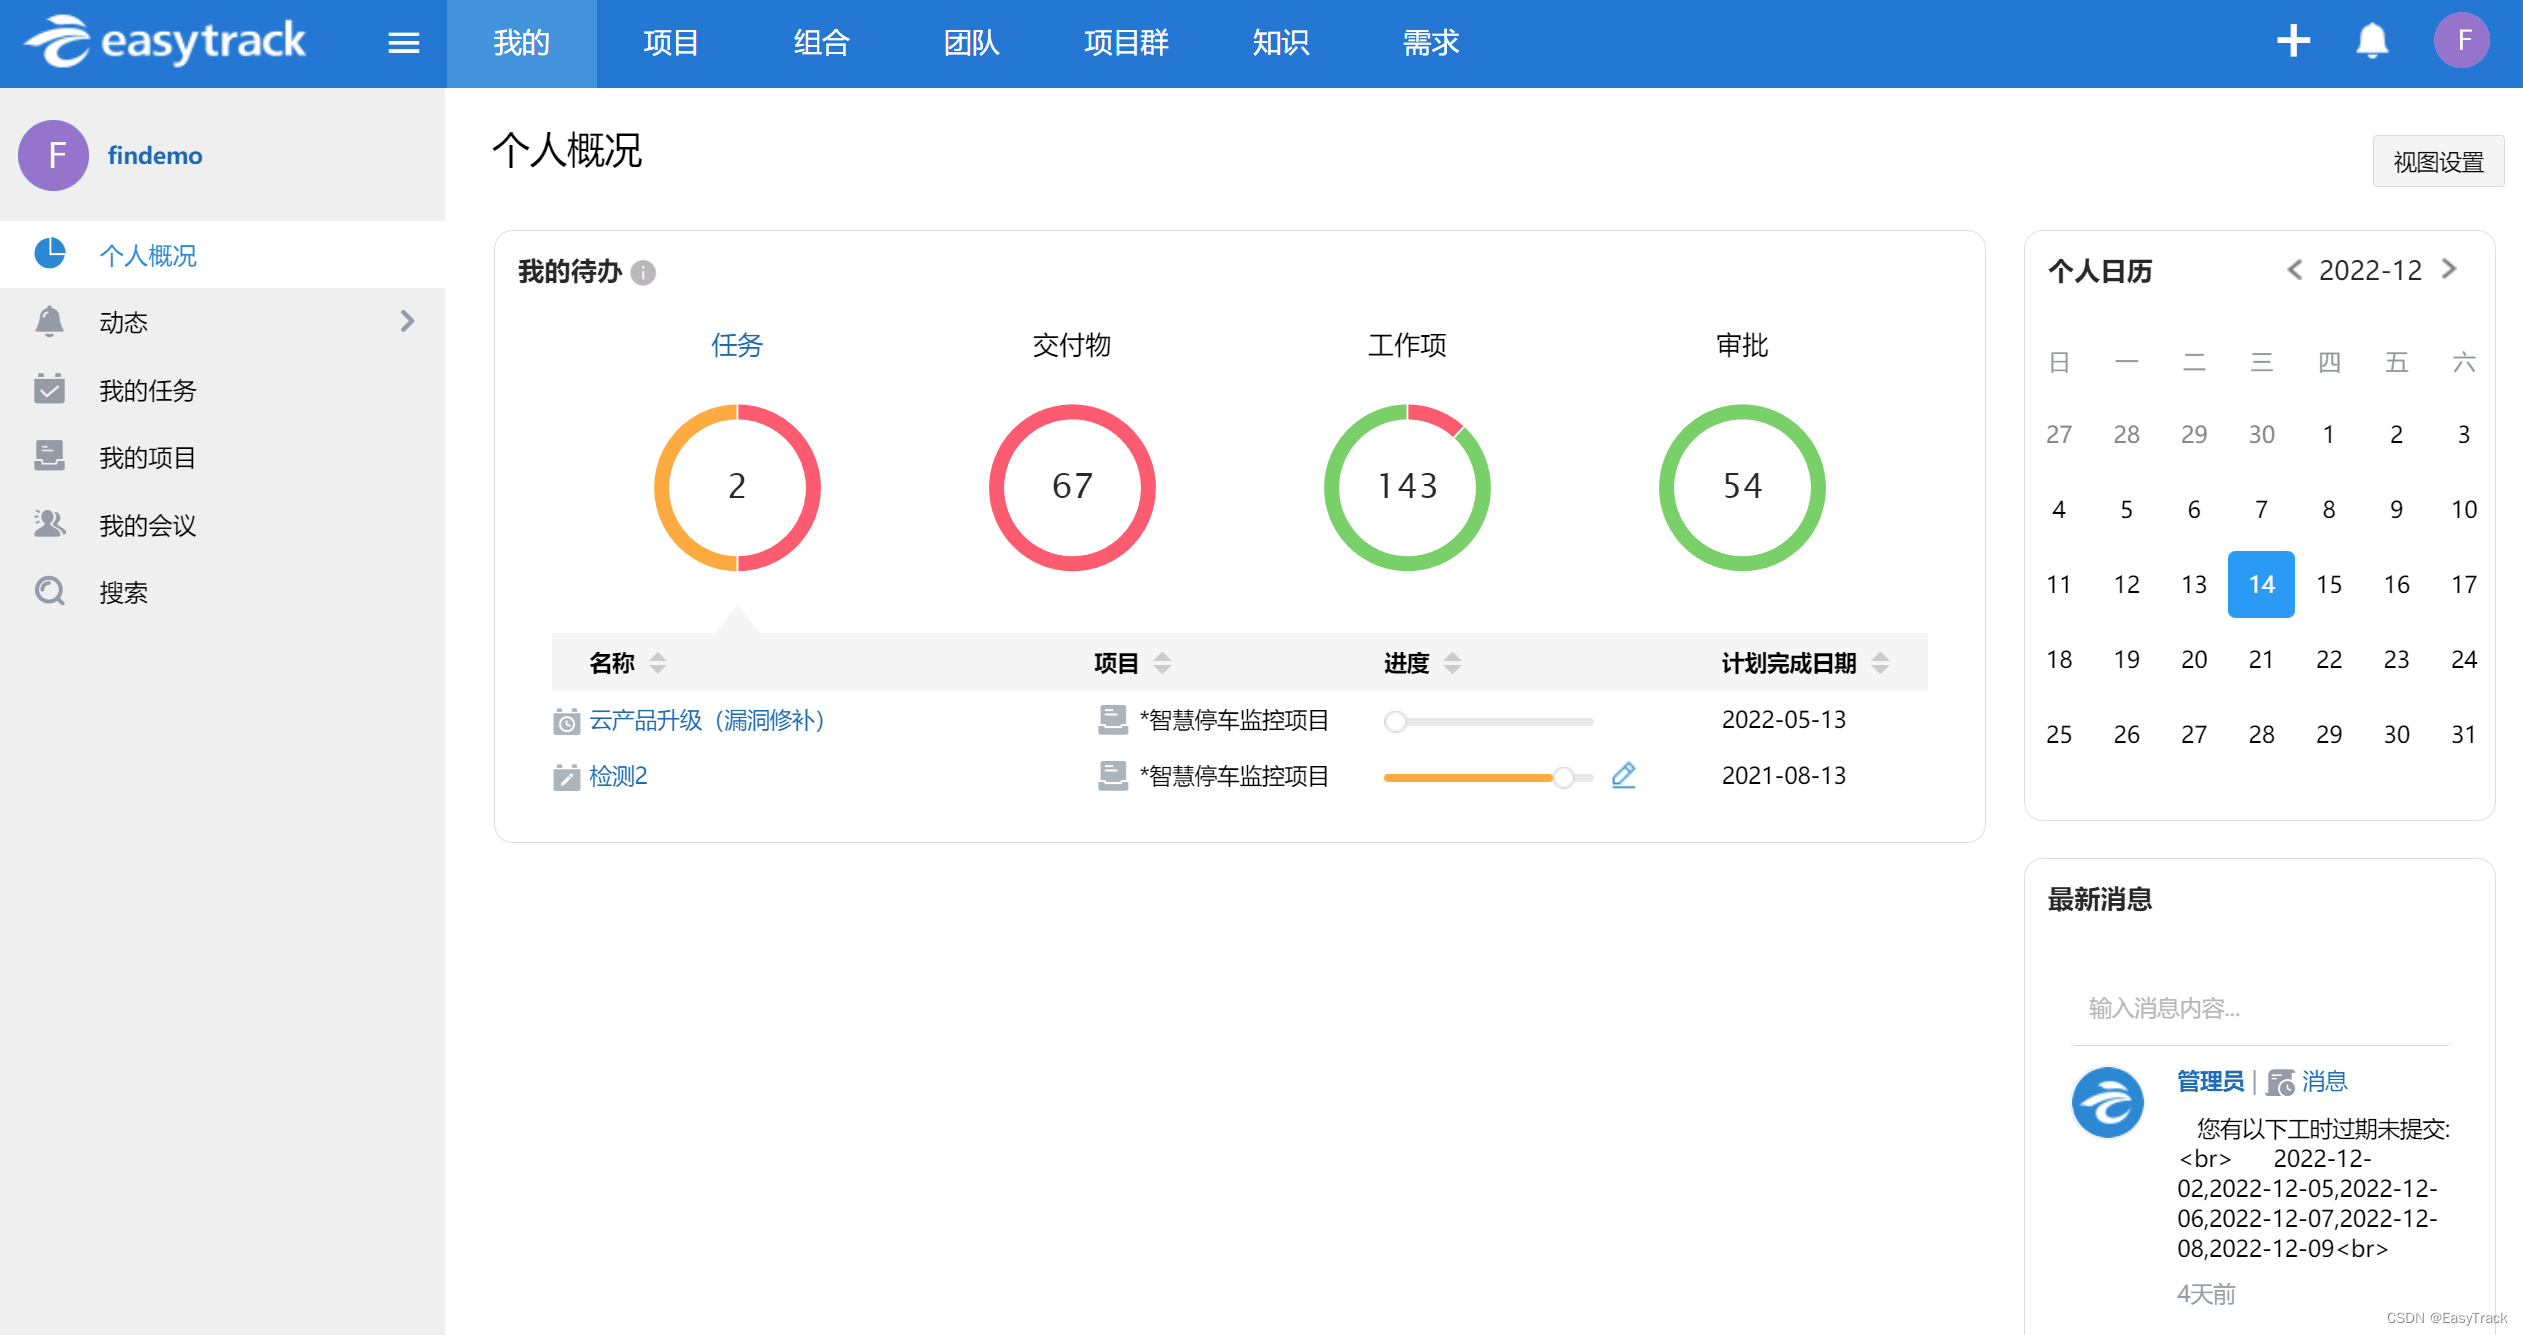Sort table by 名称 column
Screen dimensions: 2523x1335
tap(658, 662)
